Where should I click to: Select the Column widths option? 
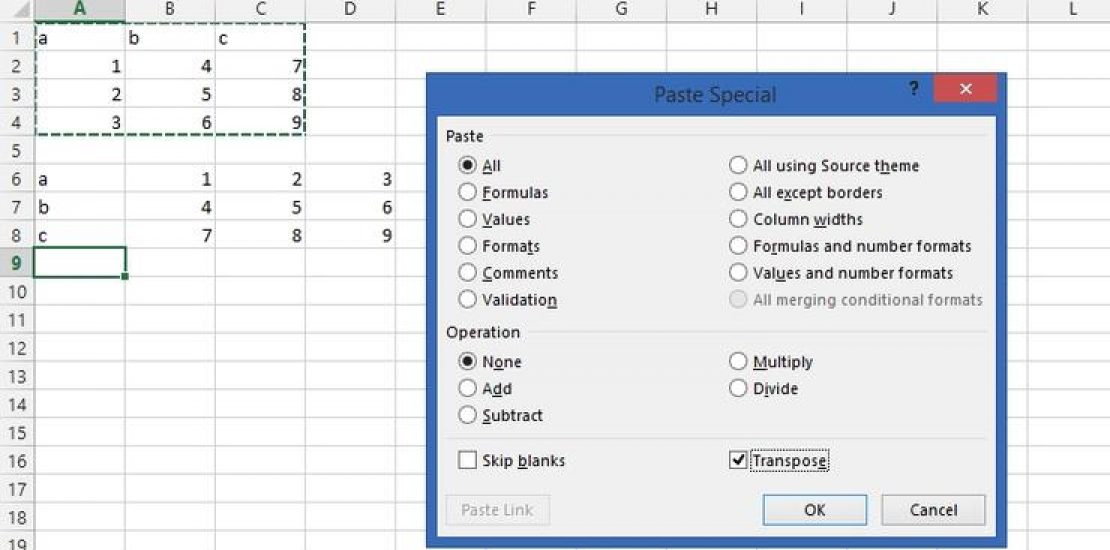(x=738, y=219)
